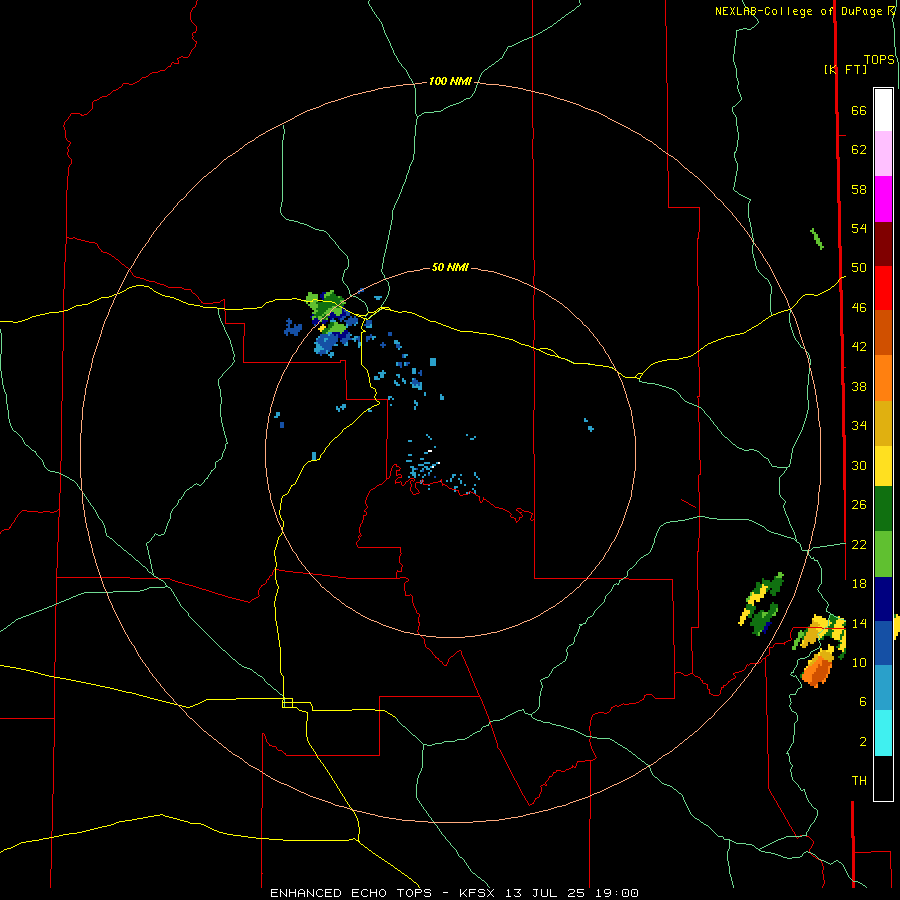Select the dark red legend swatch
The image size is (900, 900).
click(x=883, y=243)
